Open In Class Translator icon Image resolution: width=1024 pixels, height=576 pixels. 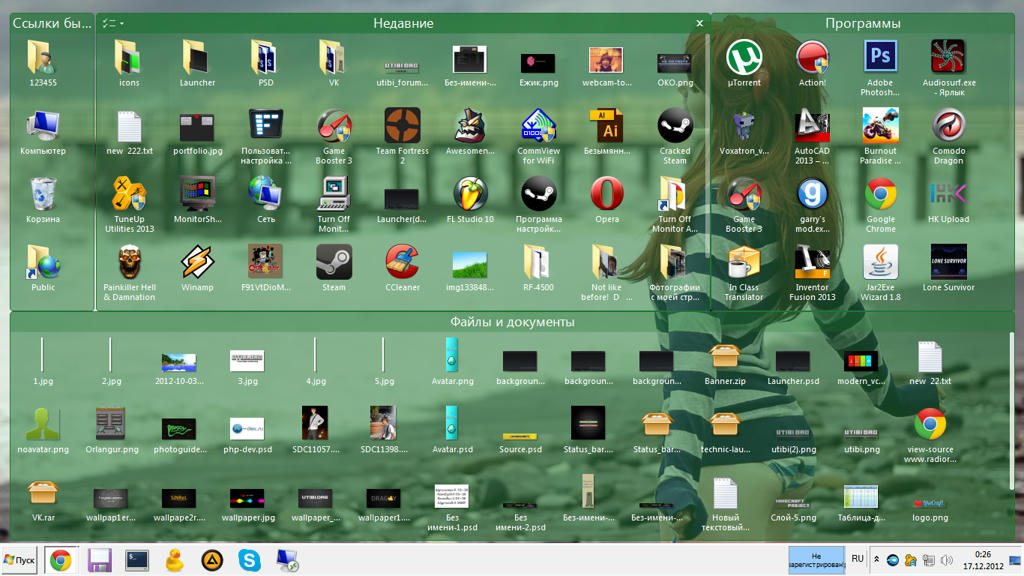pos(744,272)
